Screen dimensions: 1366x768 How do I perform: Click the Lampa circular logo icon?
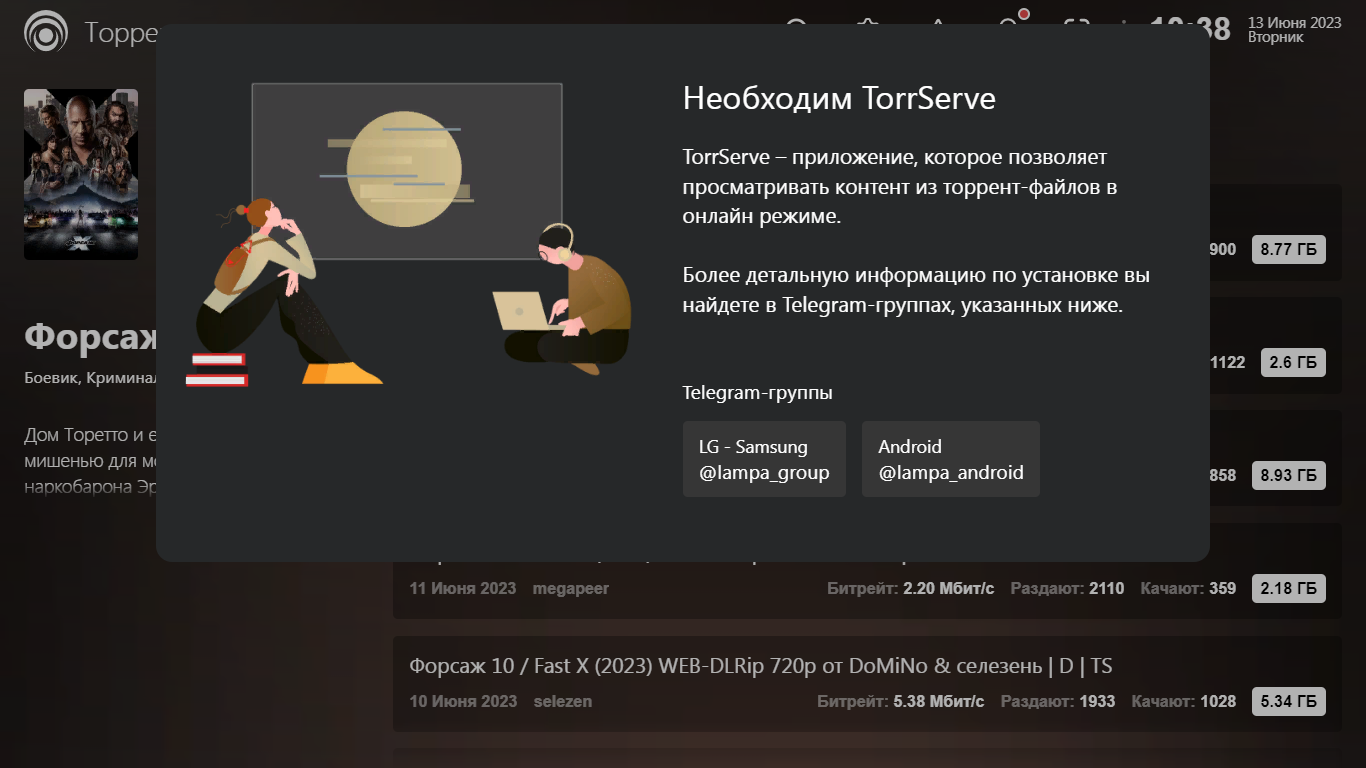(x=46, y=31)
